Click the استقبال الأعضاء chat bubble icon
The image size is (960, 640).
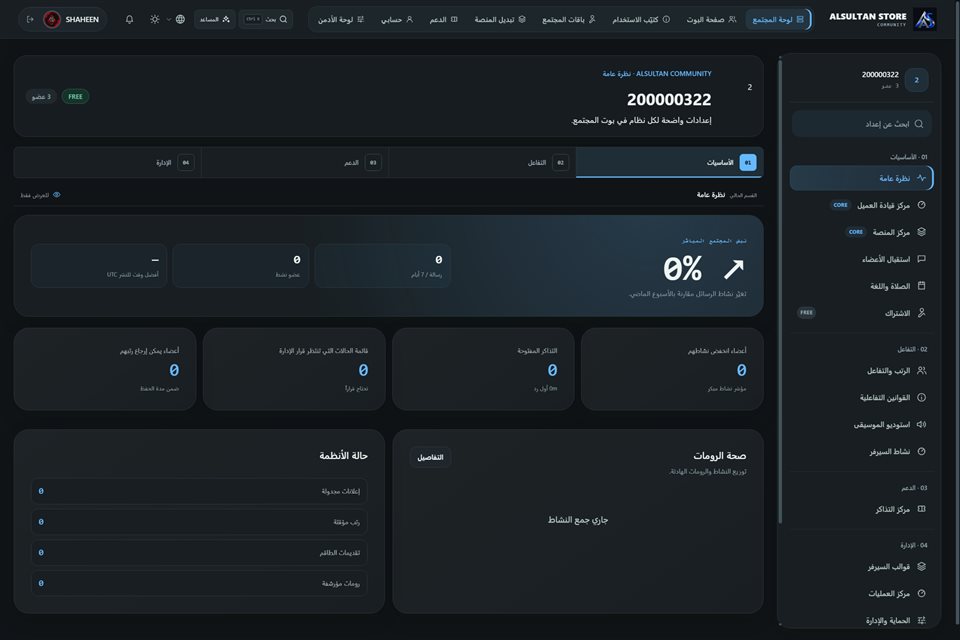[x=921, y=259]
